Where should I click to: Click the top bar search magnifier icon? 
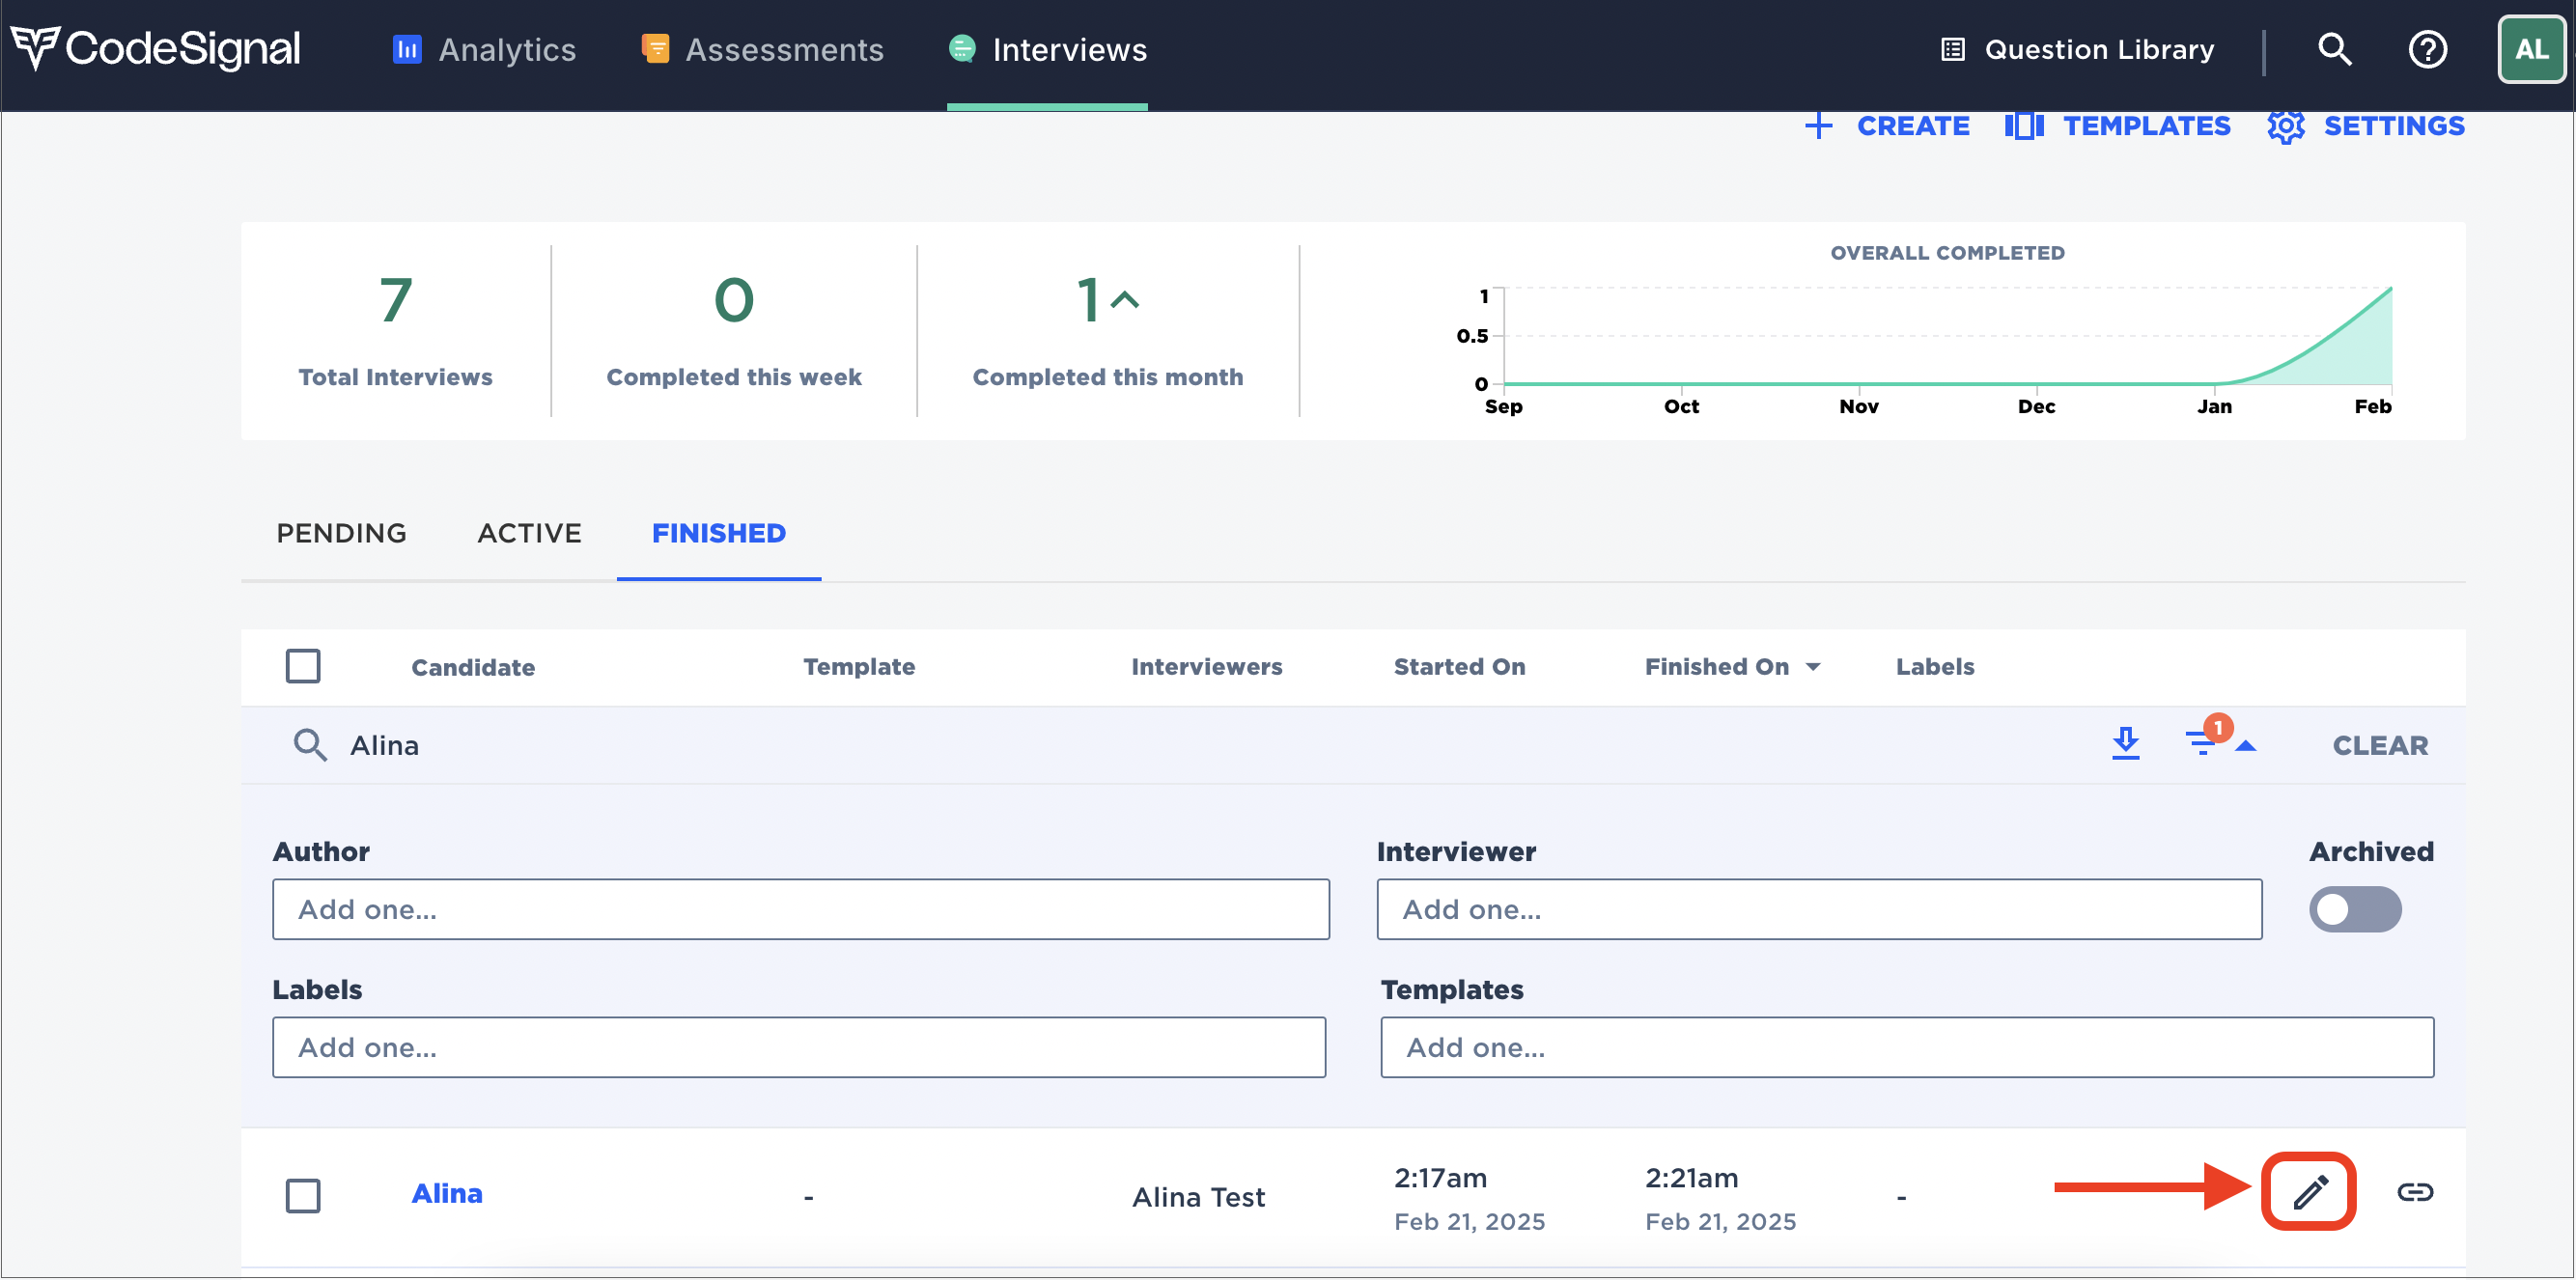pos(2334,49)
